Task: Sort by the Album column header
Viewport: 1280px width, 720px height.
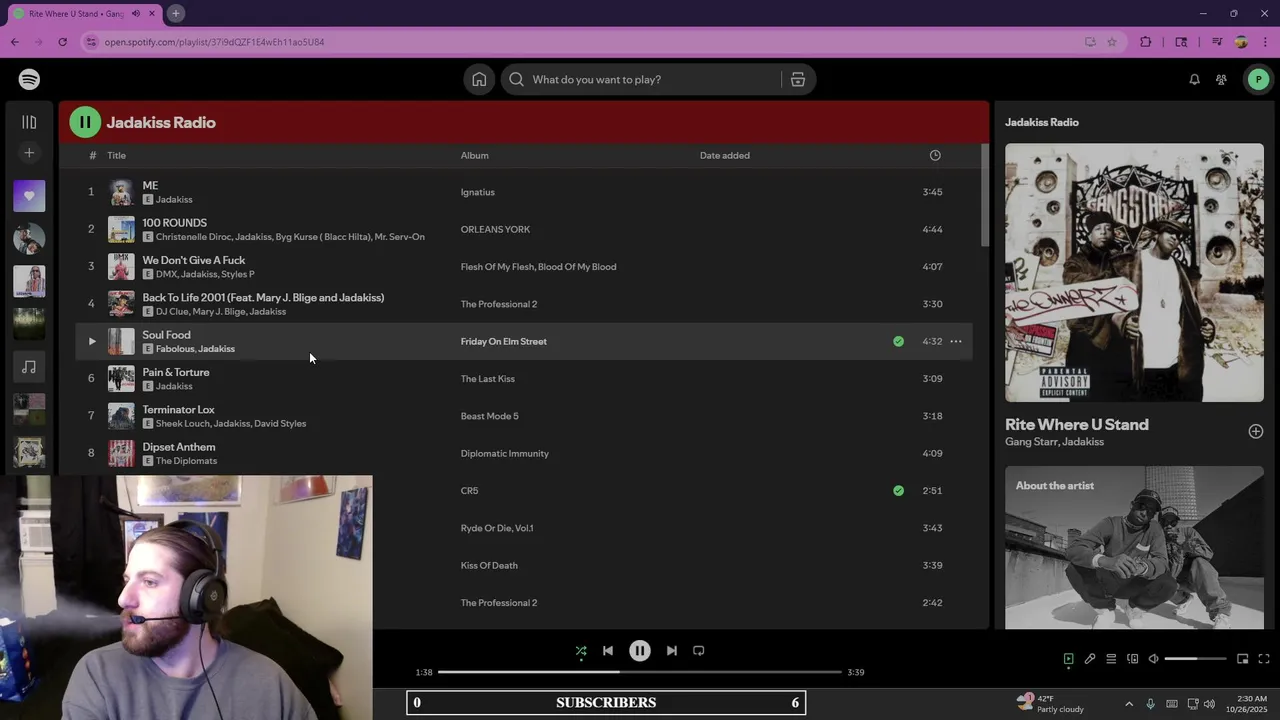Action: [474, 155]
